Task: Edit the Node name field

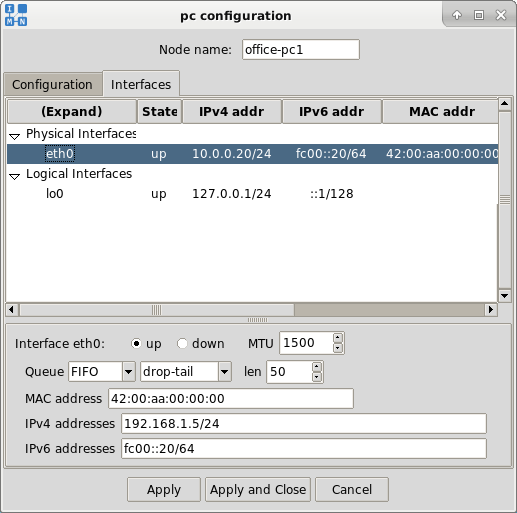Action: (x=301, y=50)
